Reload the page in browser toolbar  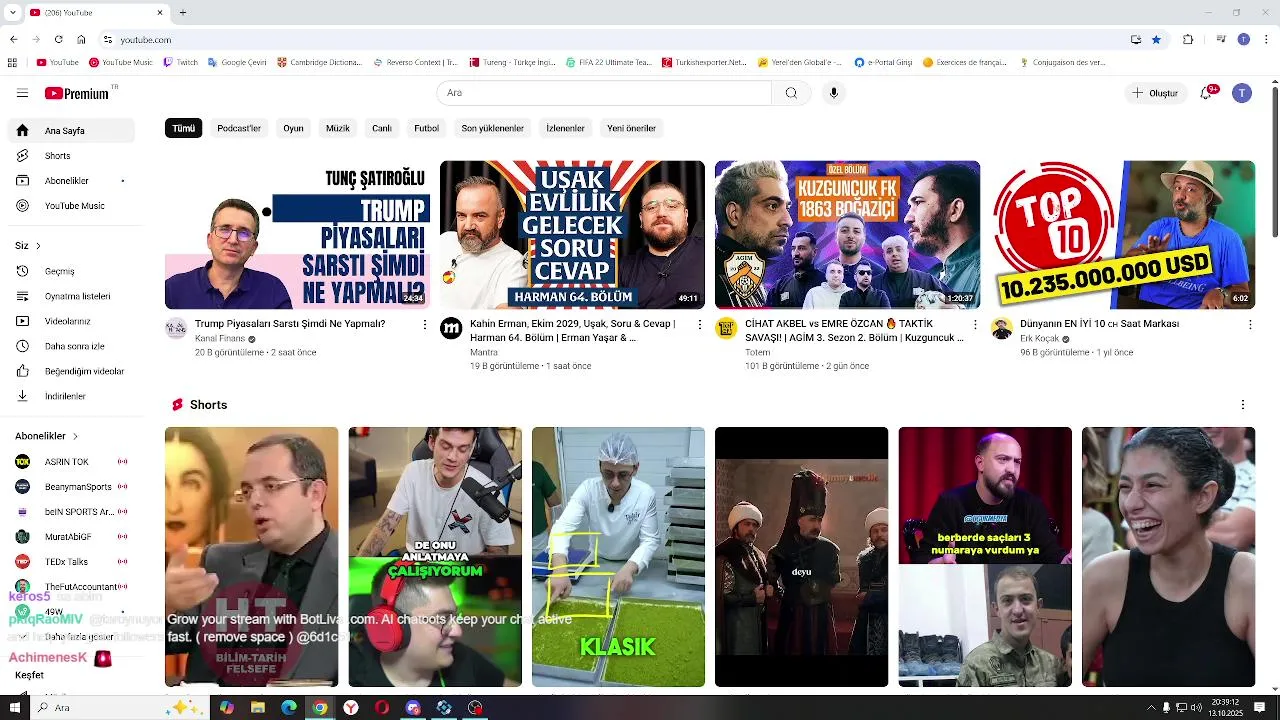[x=59, y=40]
